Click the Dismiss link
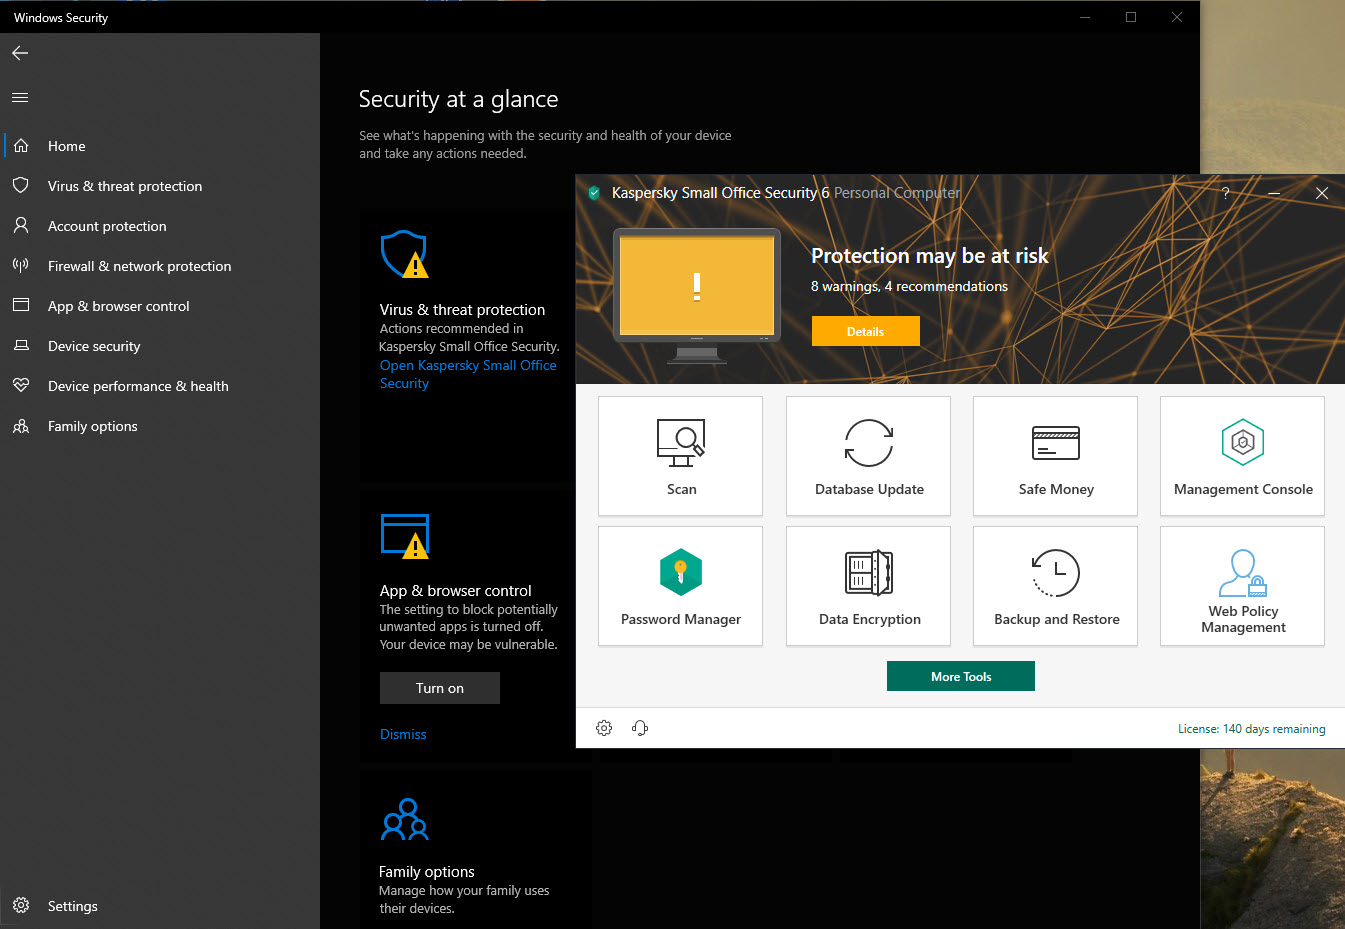Screen dimensions: 1345x929 (403, 734)
